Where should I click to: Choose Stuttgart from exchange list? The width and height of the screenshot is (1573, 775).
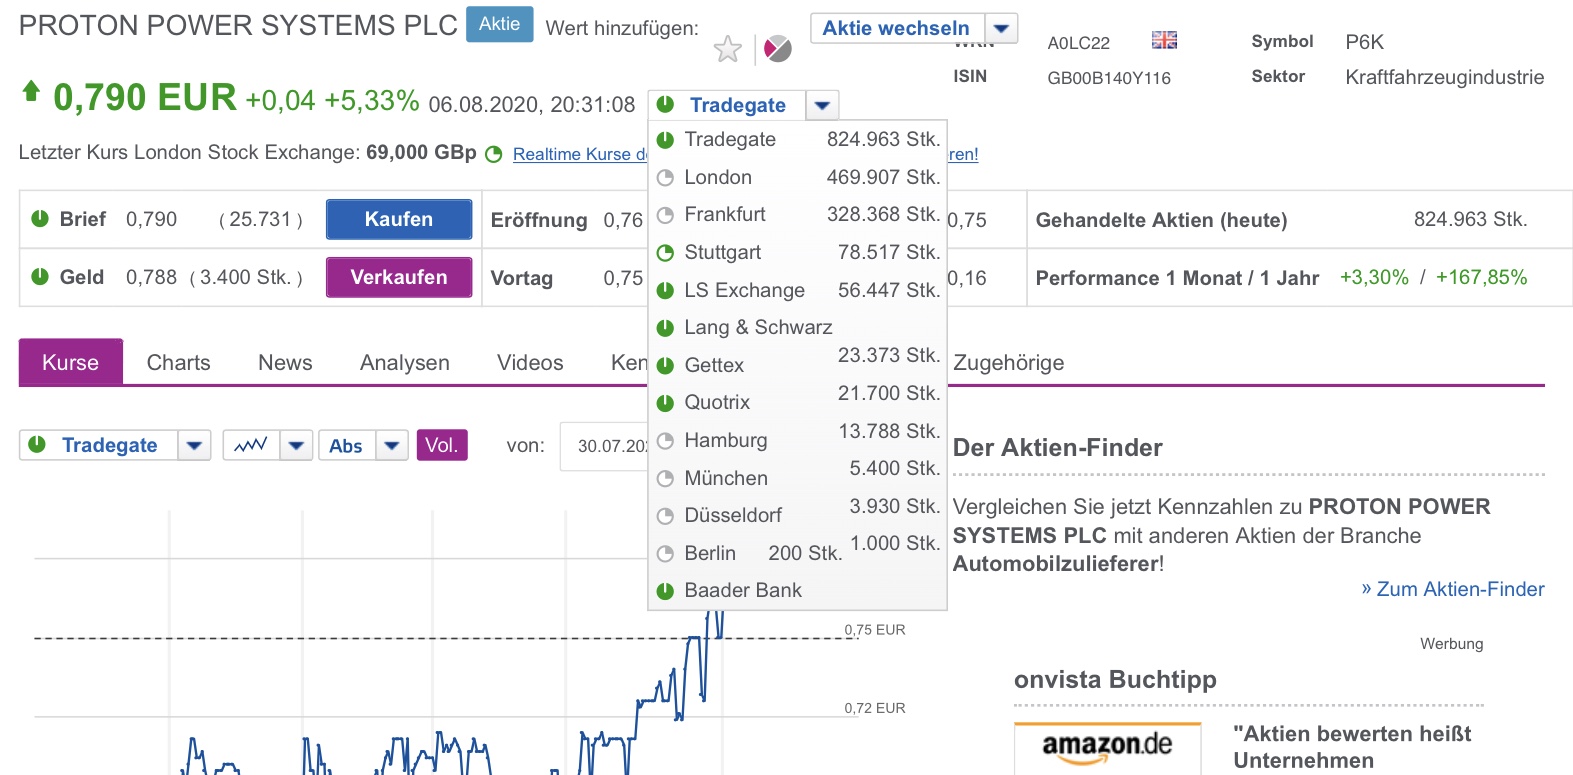pyautogui.click(x=722, y=252)
